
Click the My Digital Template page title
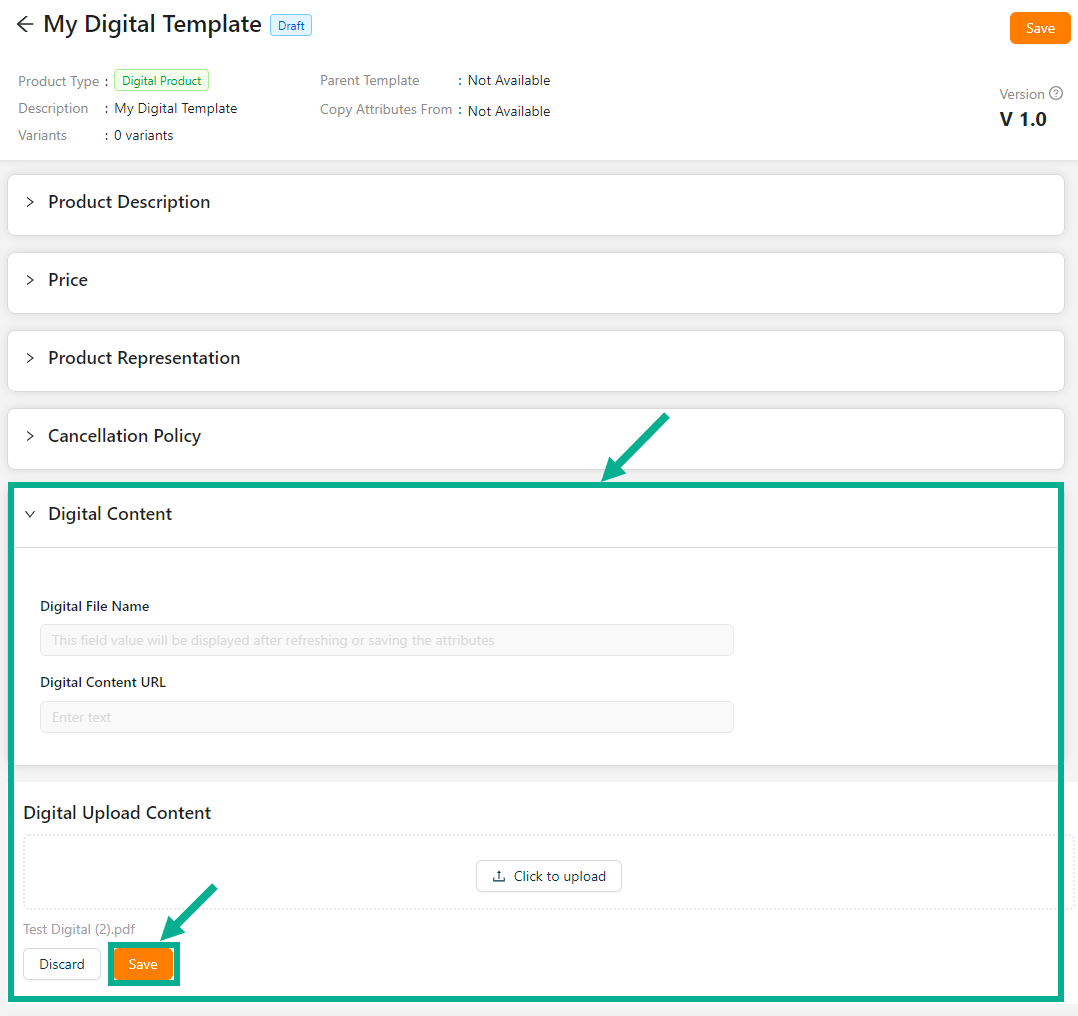152,25
